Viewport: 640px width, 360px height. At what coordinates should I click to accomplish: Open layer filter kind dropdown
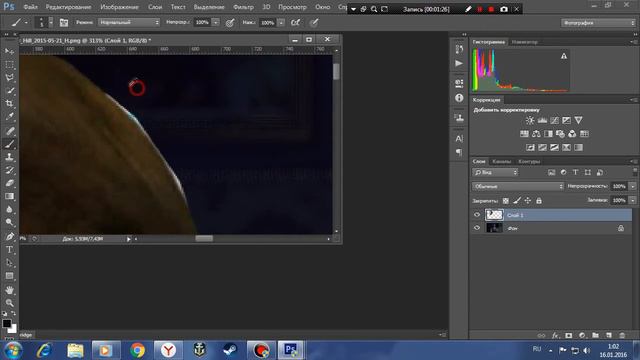click(496, 173)
